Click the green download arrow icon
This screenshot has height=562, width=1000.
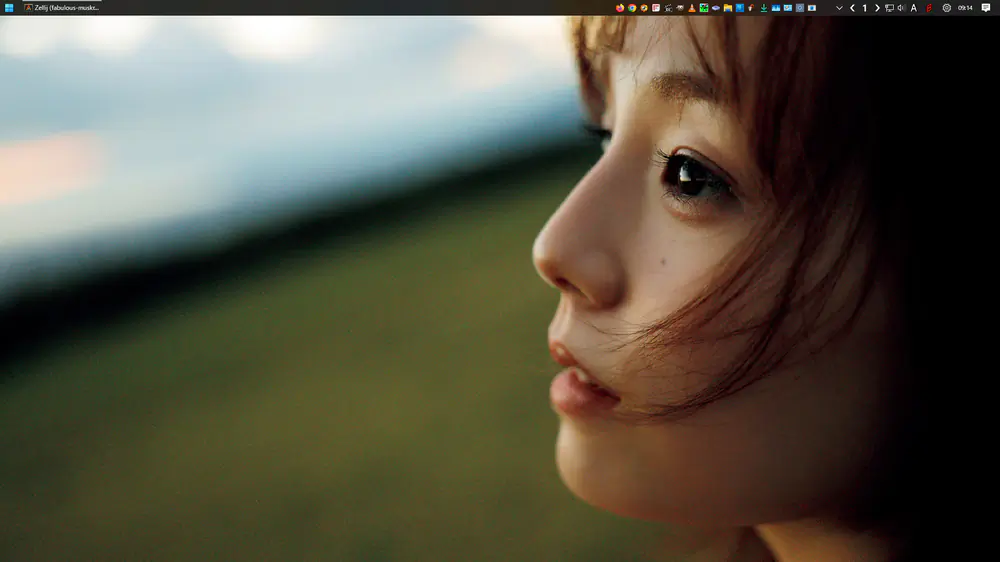point(764,7)
